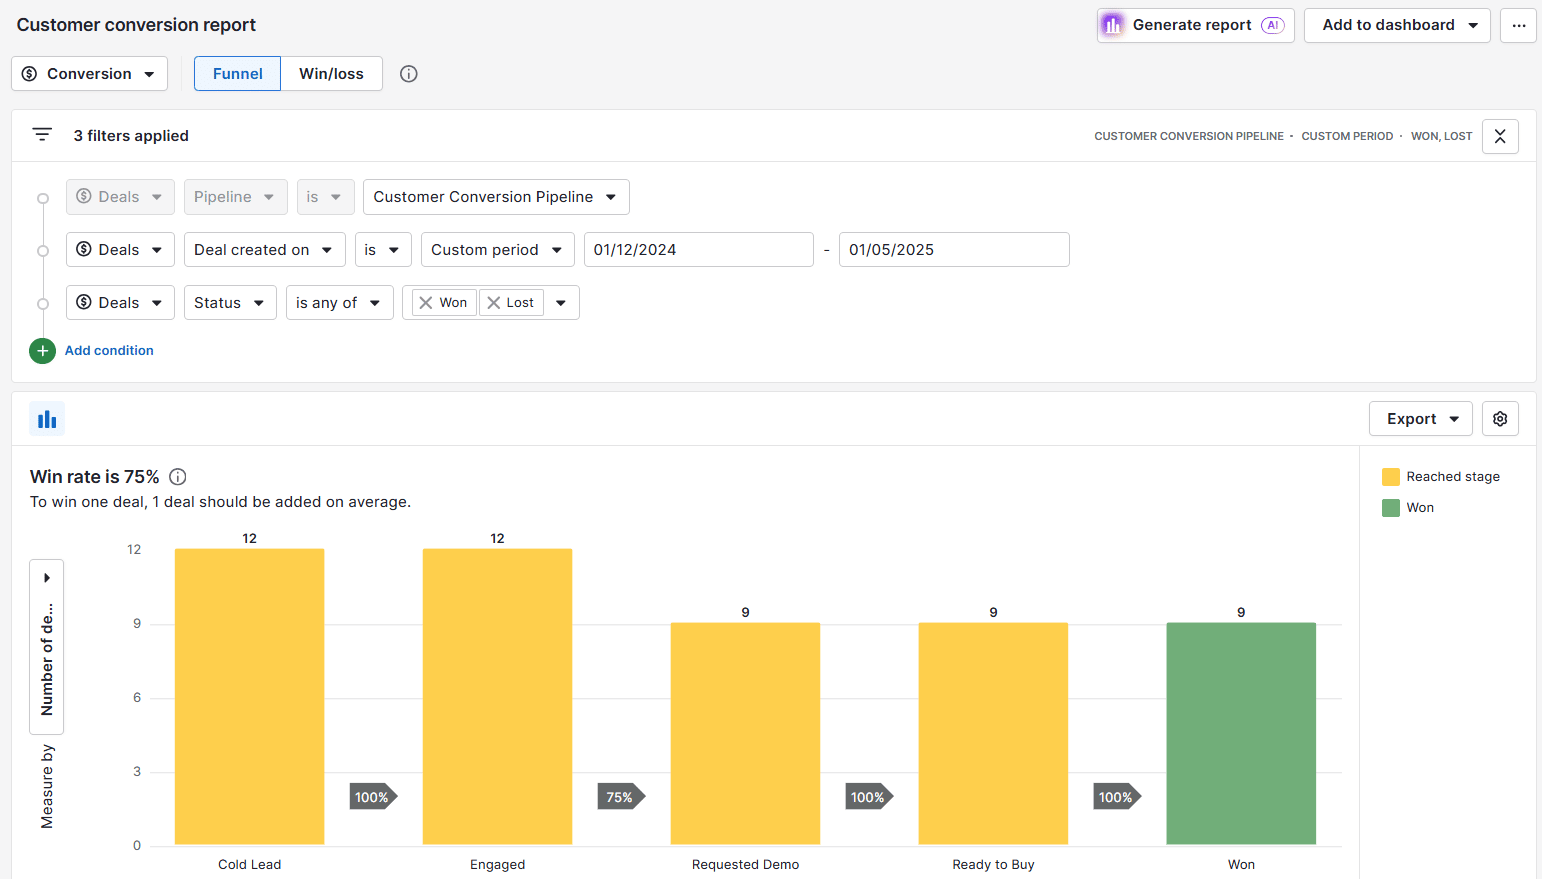
Task: Switch to the Win/loss tab
Action: pos(331,73)
